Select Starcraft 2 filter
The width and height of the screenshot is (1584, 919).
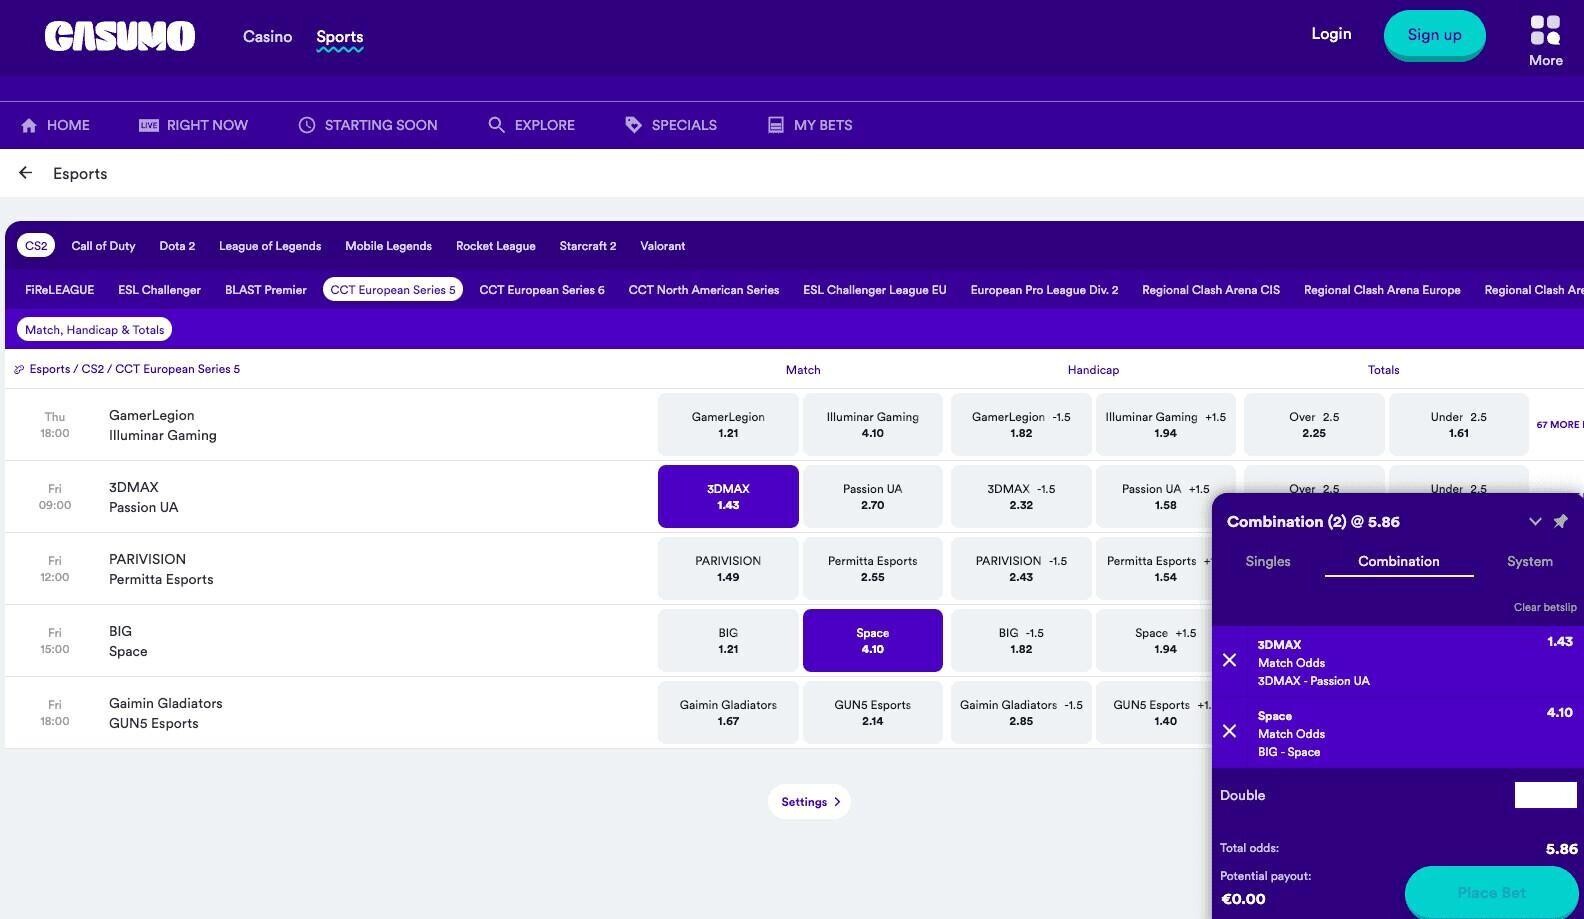coord(588,246)
